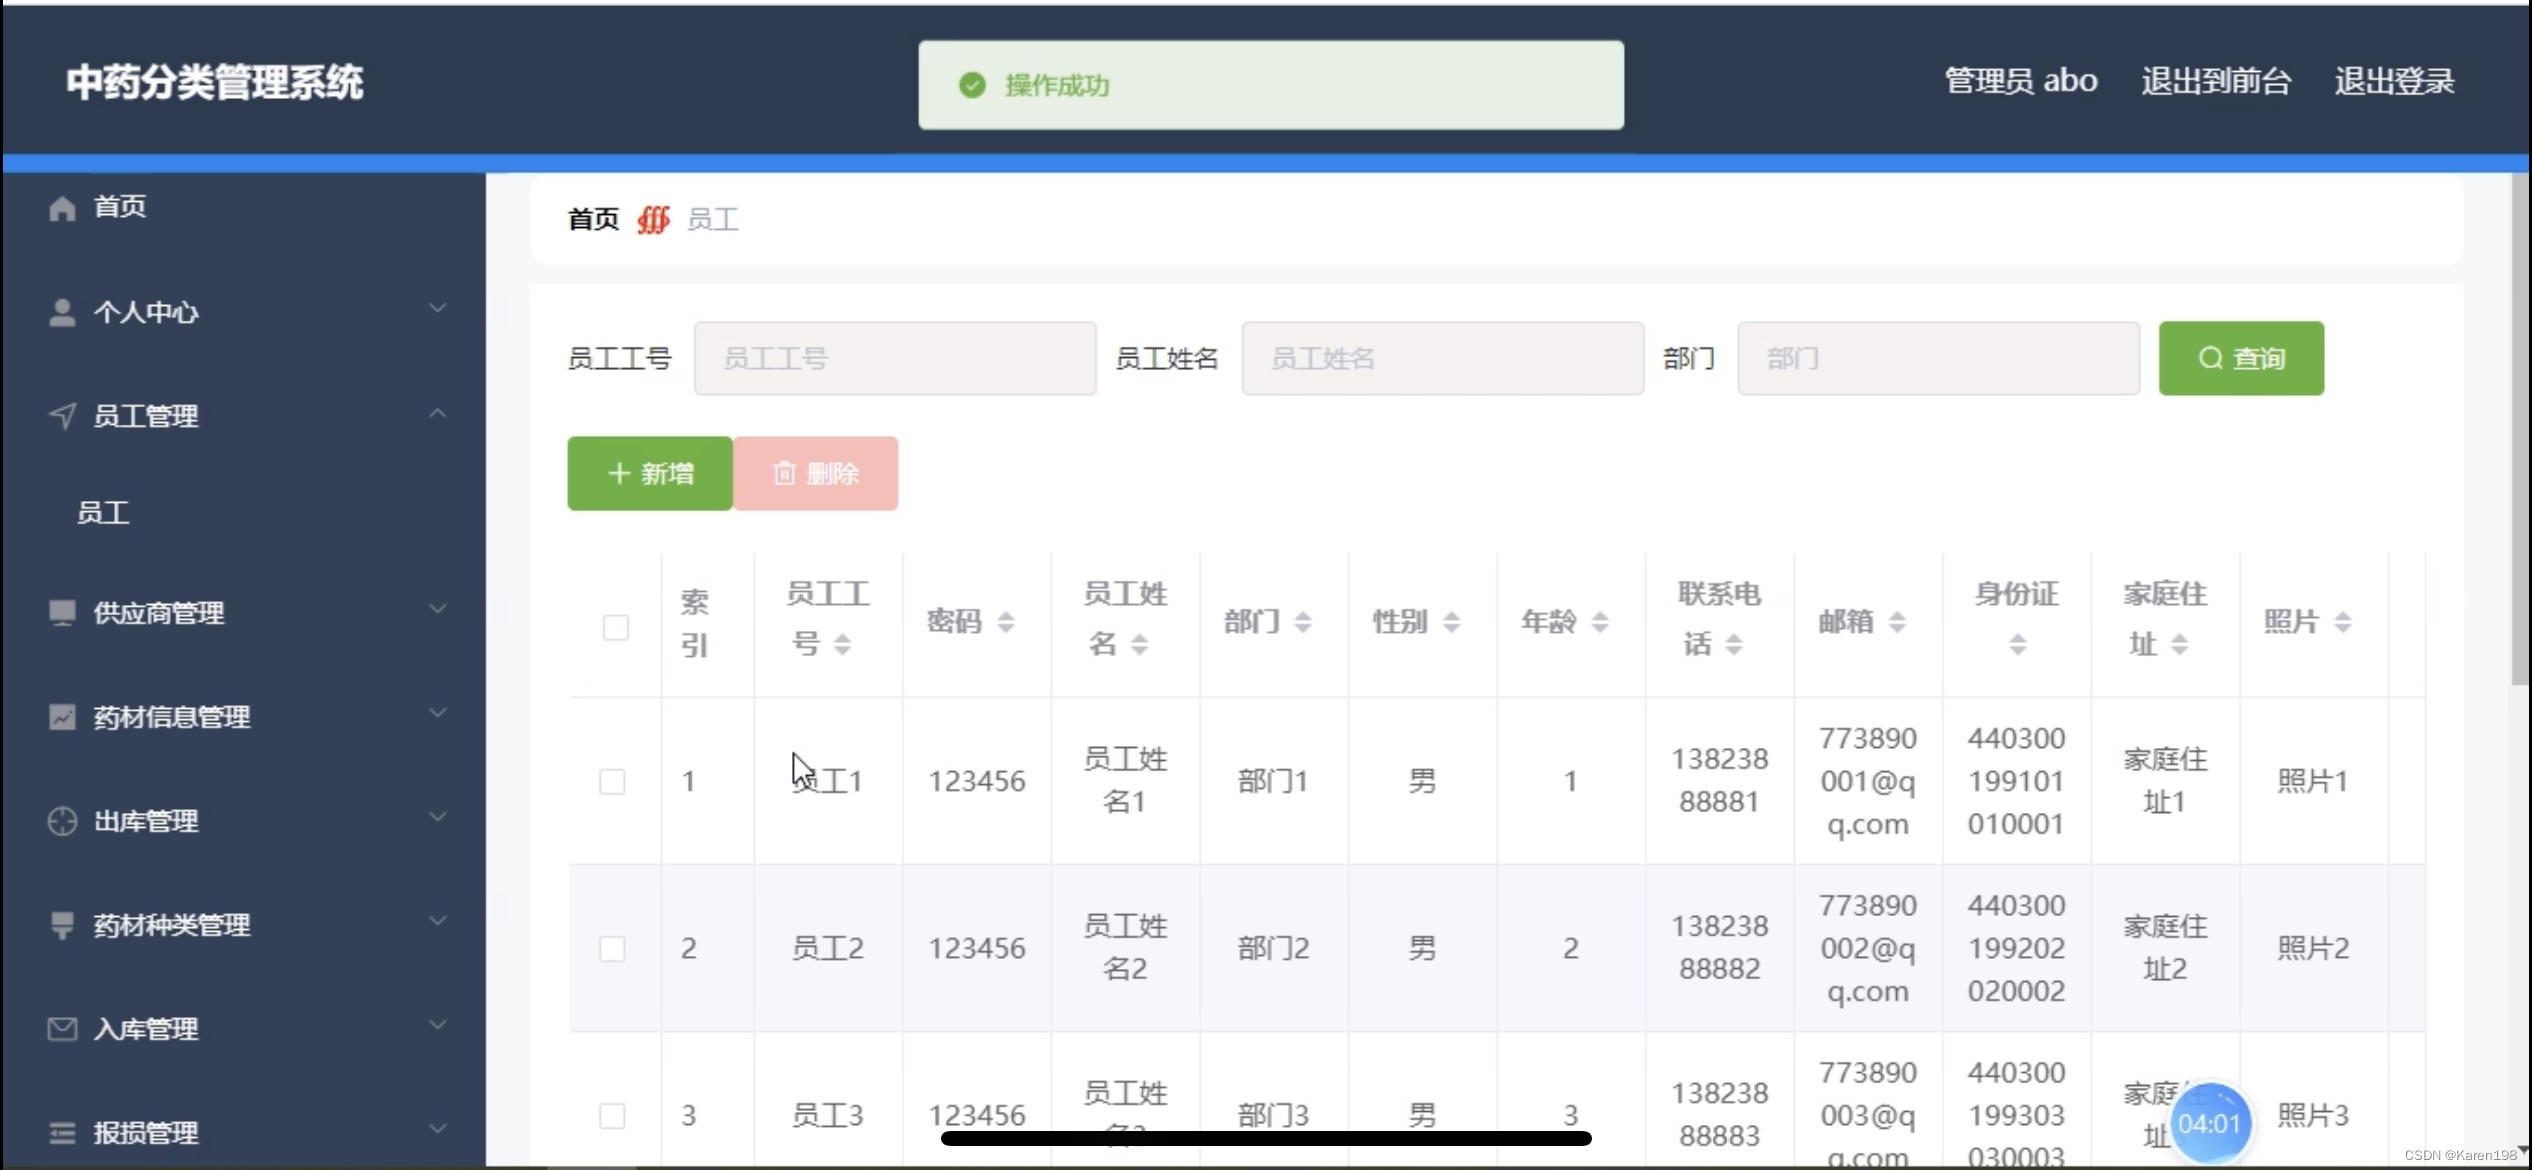This screenshot has height=1170, width=2532.
Task: Expand the 出库管理 menu chevron
Action: 437,817
